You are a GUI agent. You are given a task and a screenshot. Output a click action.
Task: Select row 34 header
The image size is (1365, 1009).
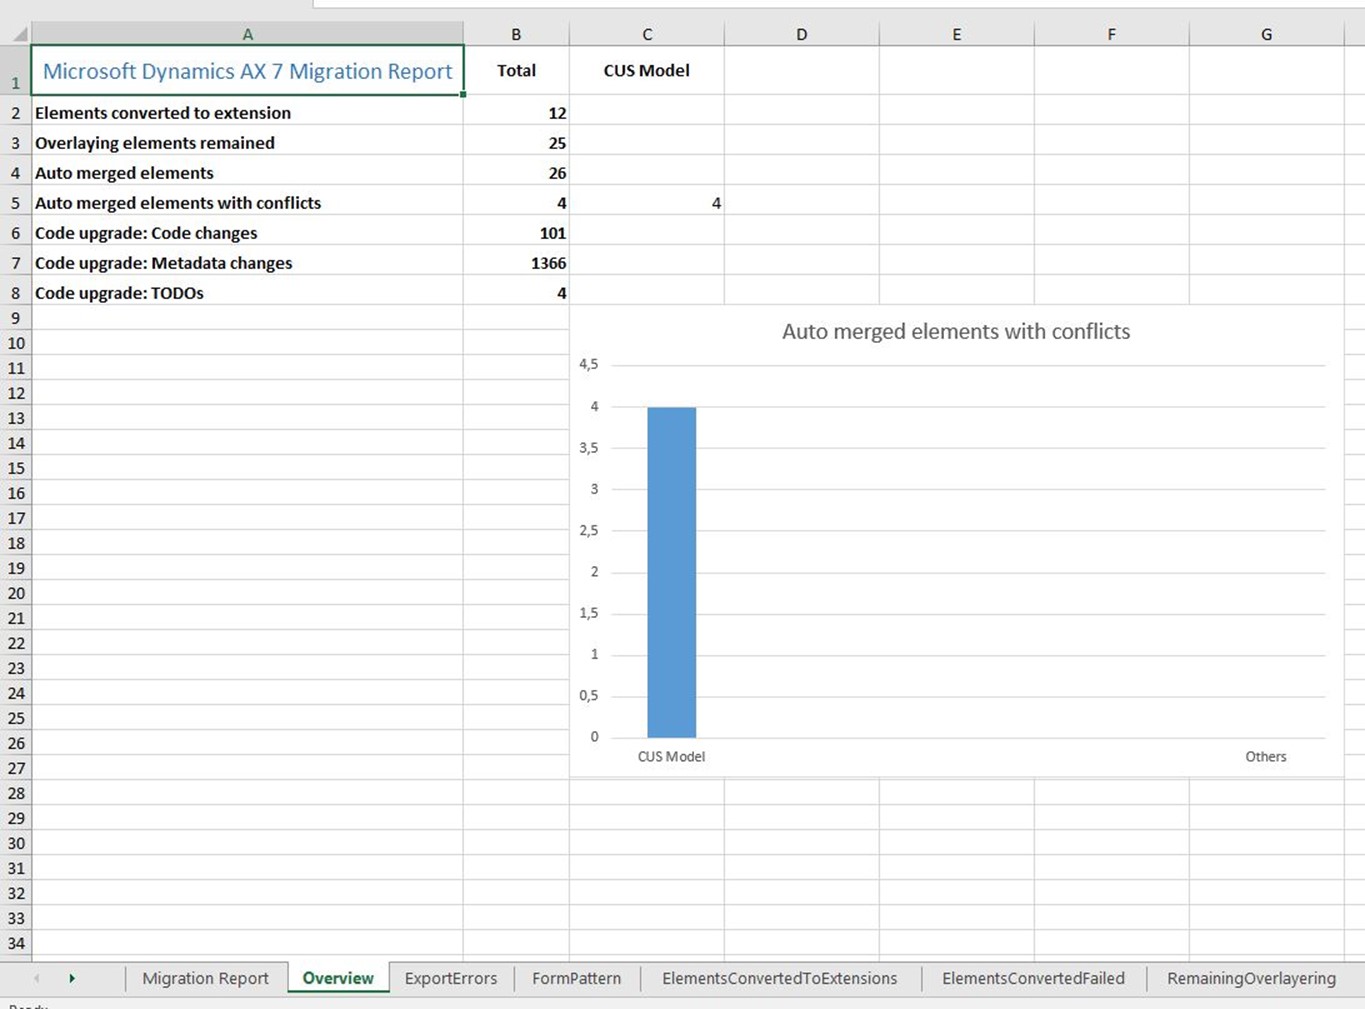point(15,943)
